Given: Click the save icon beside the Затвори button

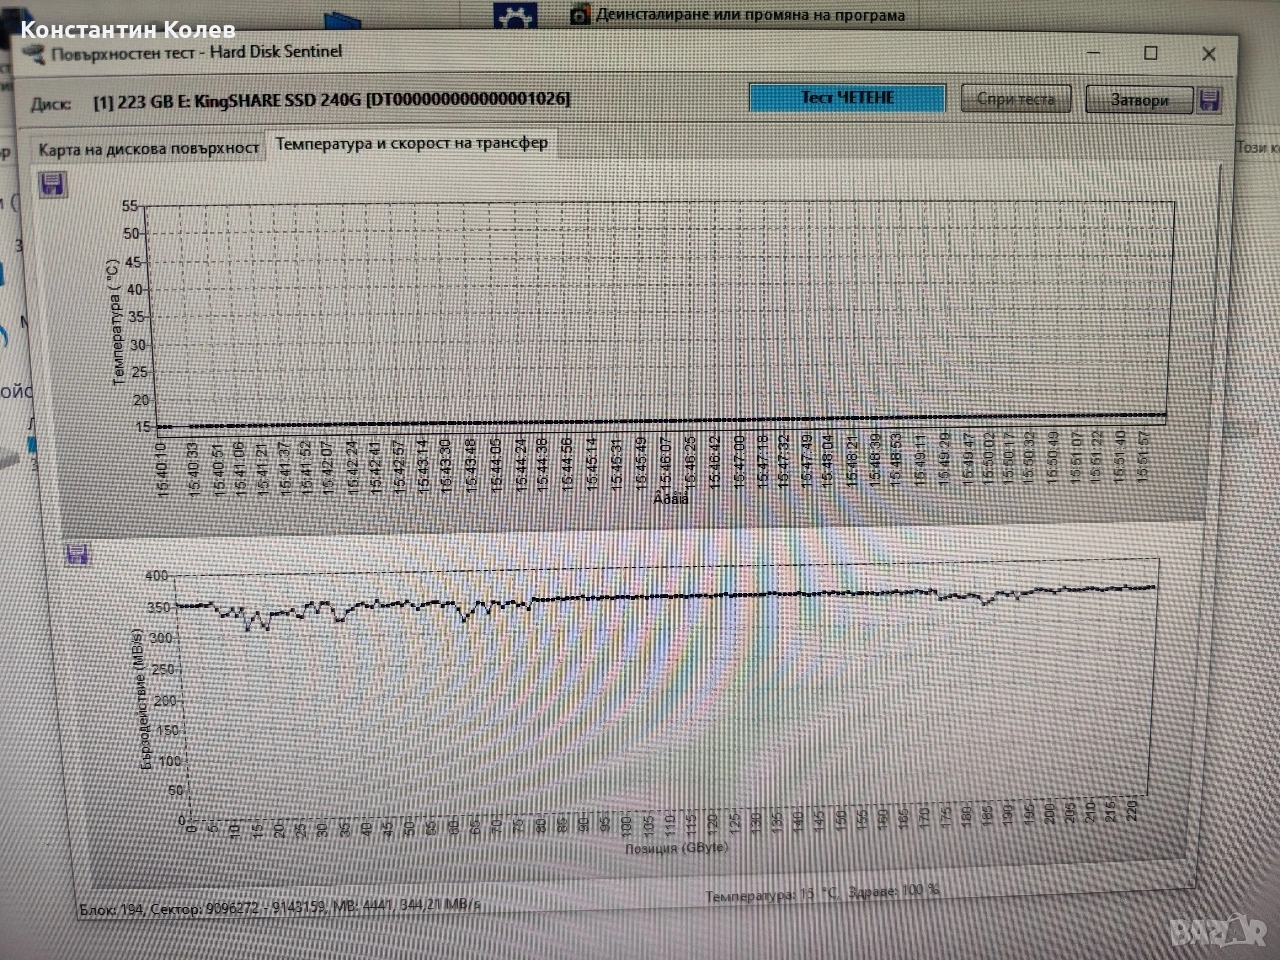Looking at the screenshot, I should (x=1209, y=99).
